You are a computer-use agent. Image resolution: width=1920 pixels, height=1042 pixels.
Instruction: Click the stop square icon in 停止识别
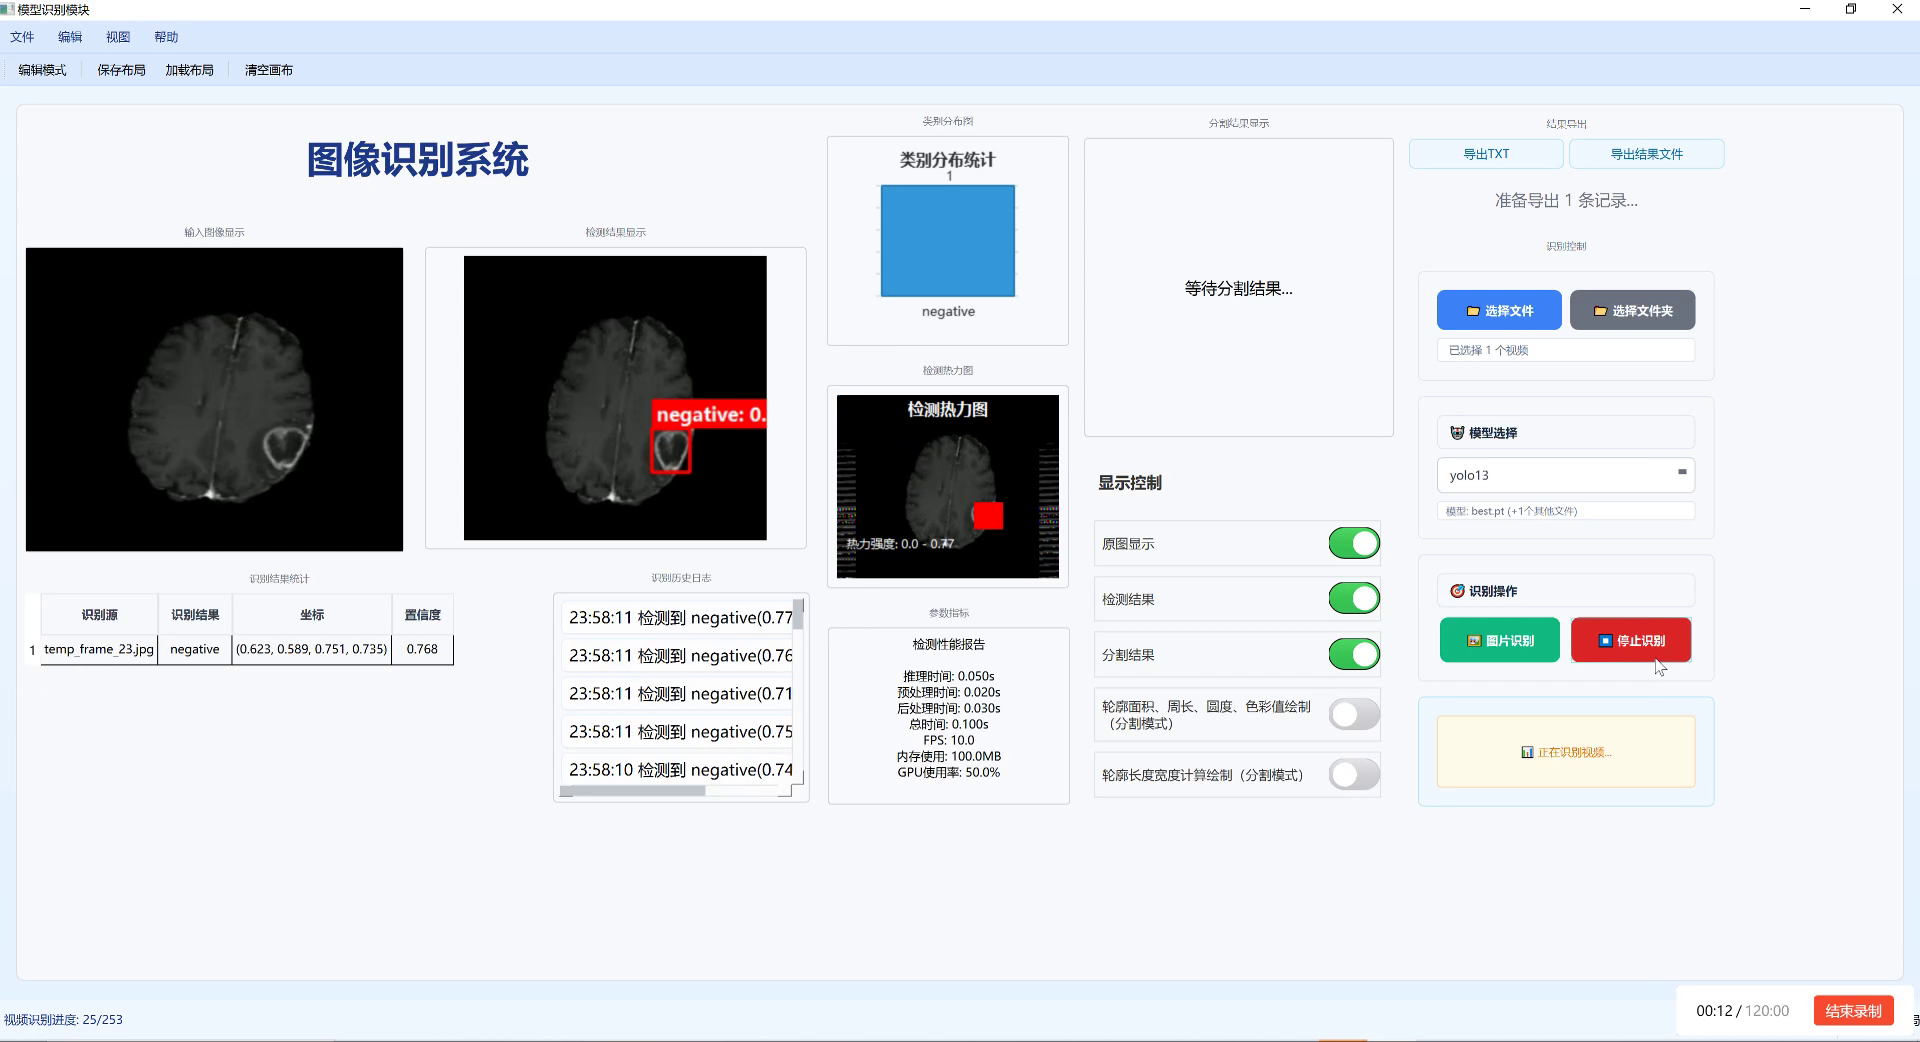[x=1605, y=641]
